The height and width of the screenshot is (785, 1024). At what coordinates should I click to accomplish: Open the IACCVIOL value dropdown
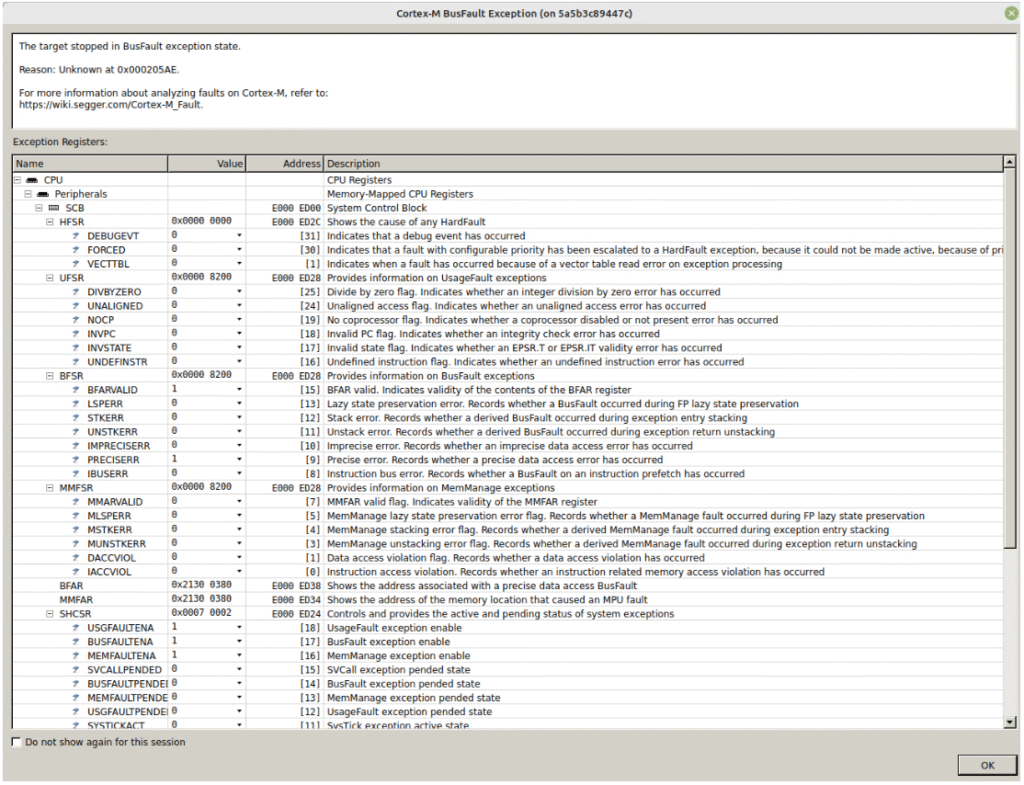[239, 572]
